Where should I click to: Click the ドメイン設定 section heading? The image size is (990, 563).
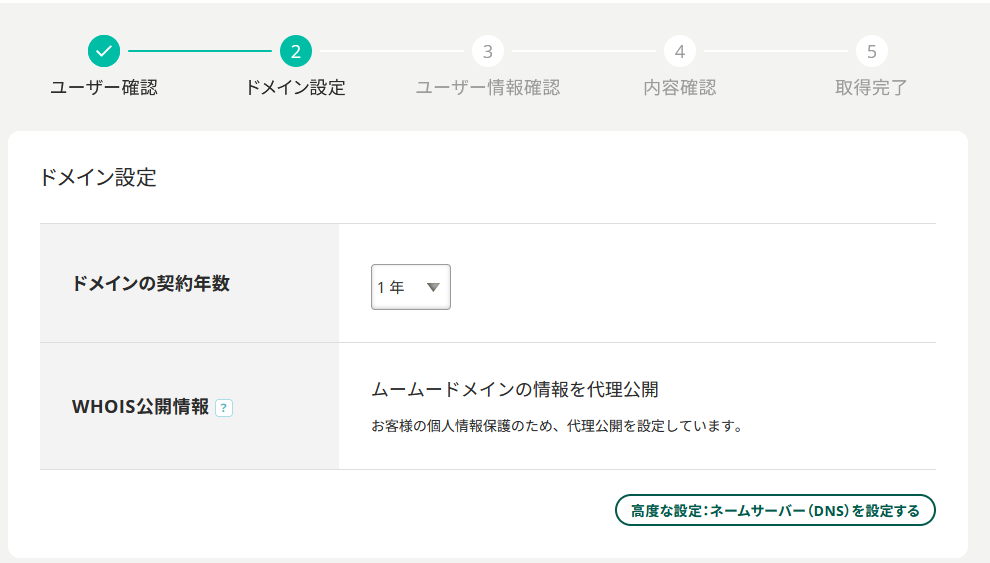[x=98, y=177]
